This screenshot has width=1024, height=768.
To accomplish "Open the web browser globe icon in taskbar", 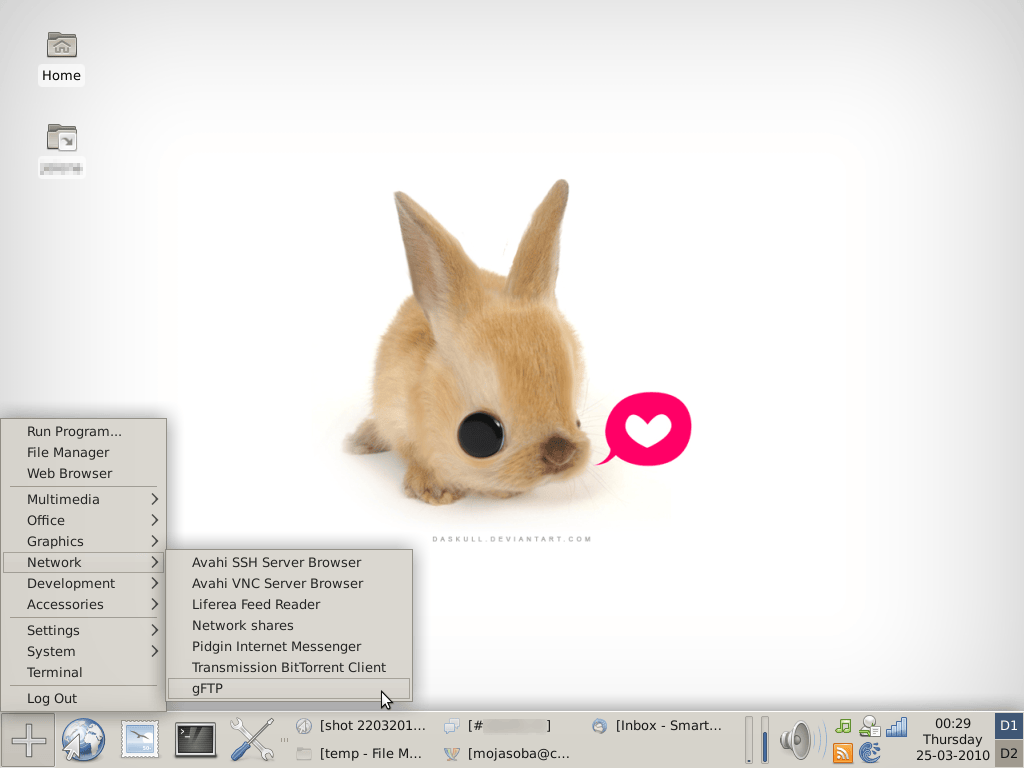I will click(83, 740).
